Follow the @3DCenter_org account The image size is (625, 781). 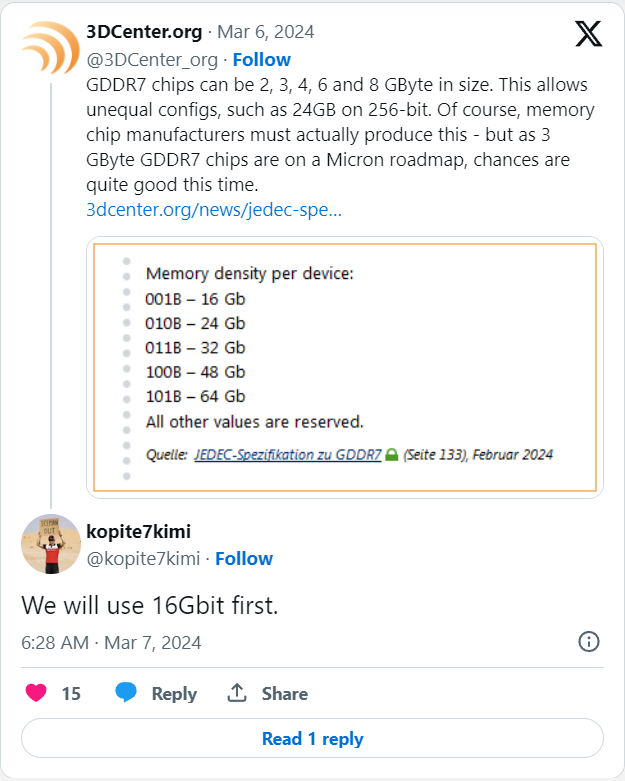point(261,60)
